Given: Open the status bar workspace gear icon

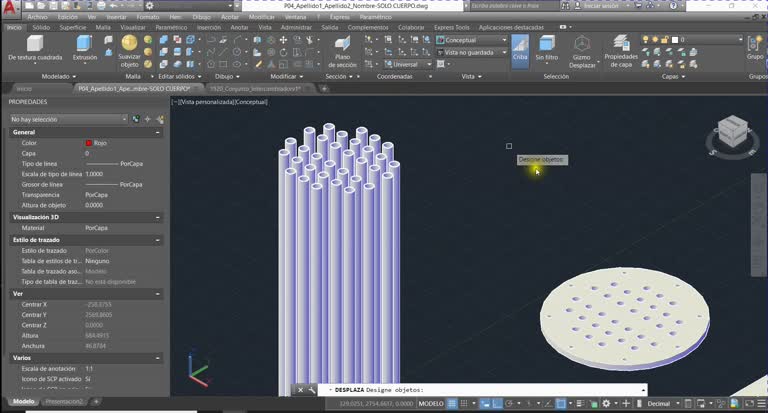Looking at the screenshot, I should pos(606,404).
